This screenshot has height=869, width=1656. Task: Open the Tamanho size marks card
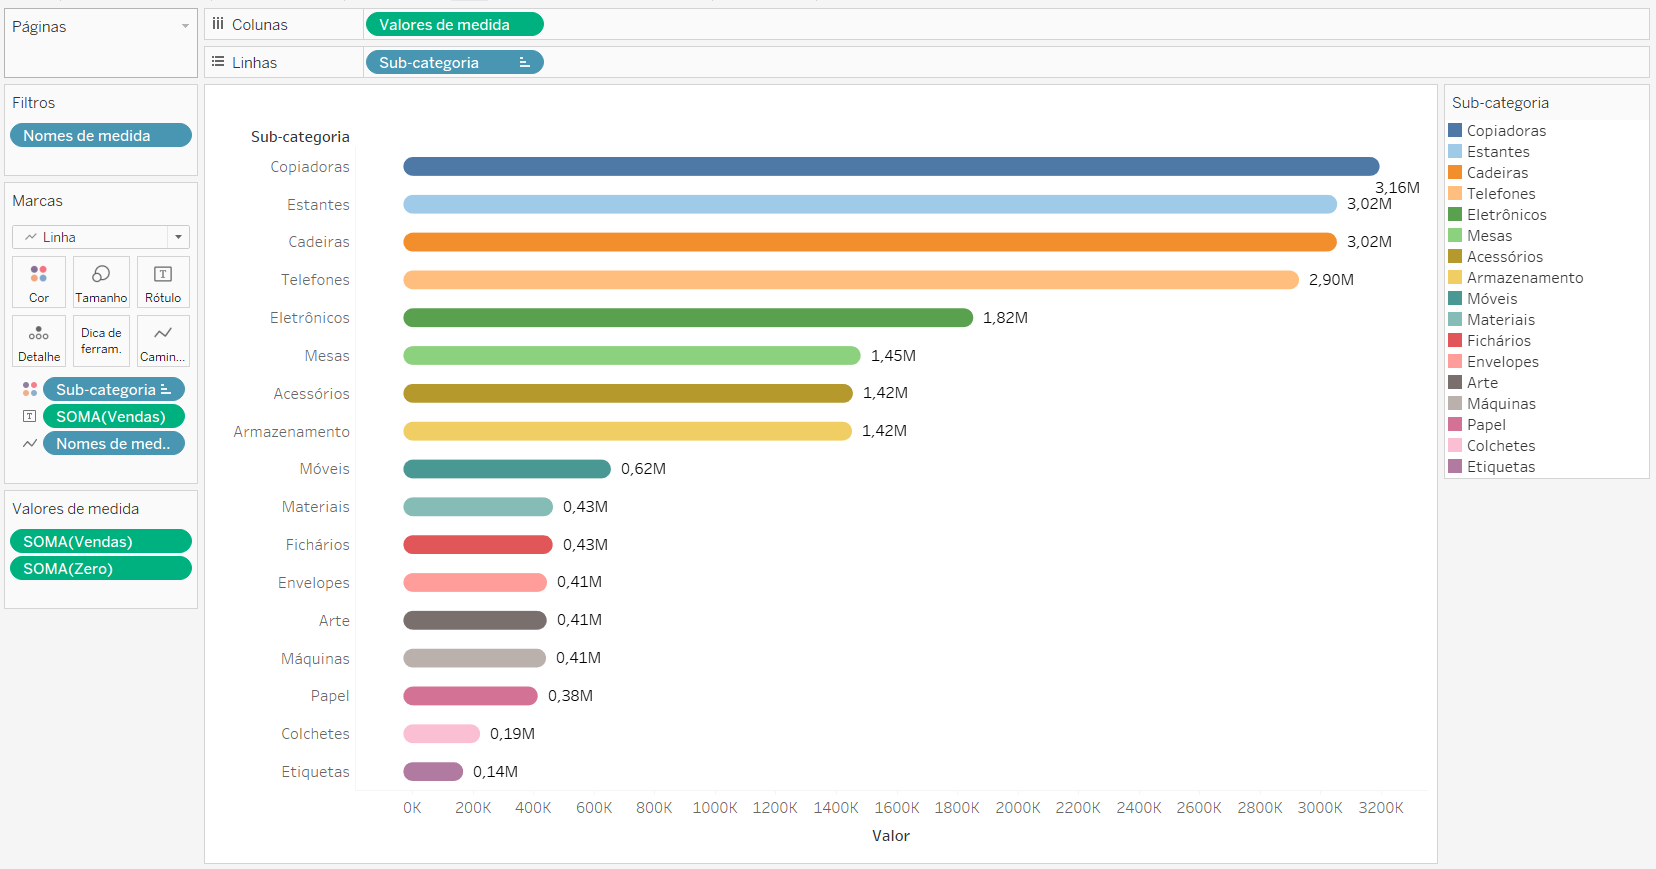(101, 282)
